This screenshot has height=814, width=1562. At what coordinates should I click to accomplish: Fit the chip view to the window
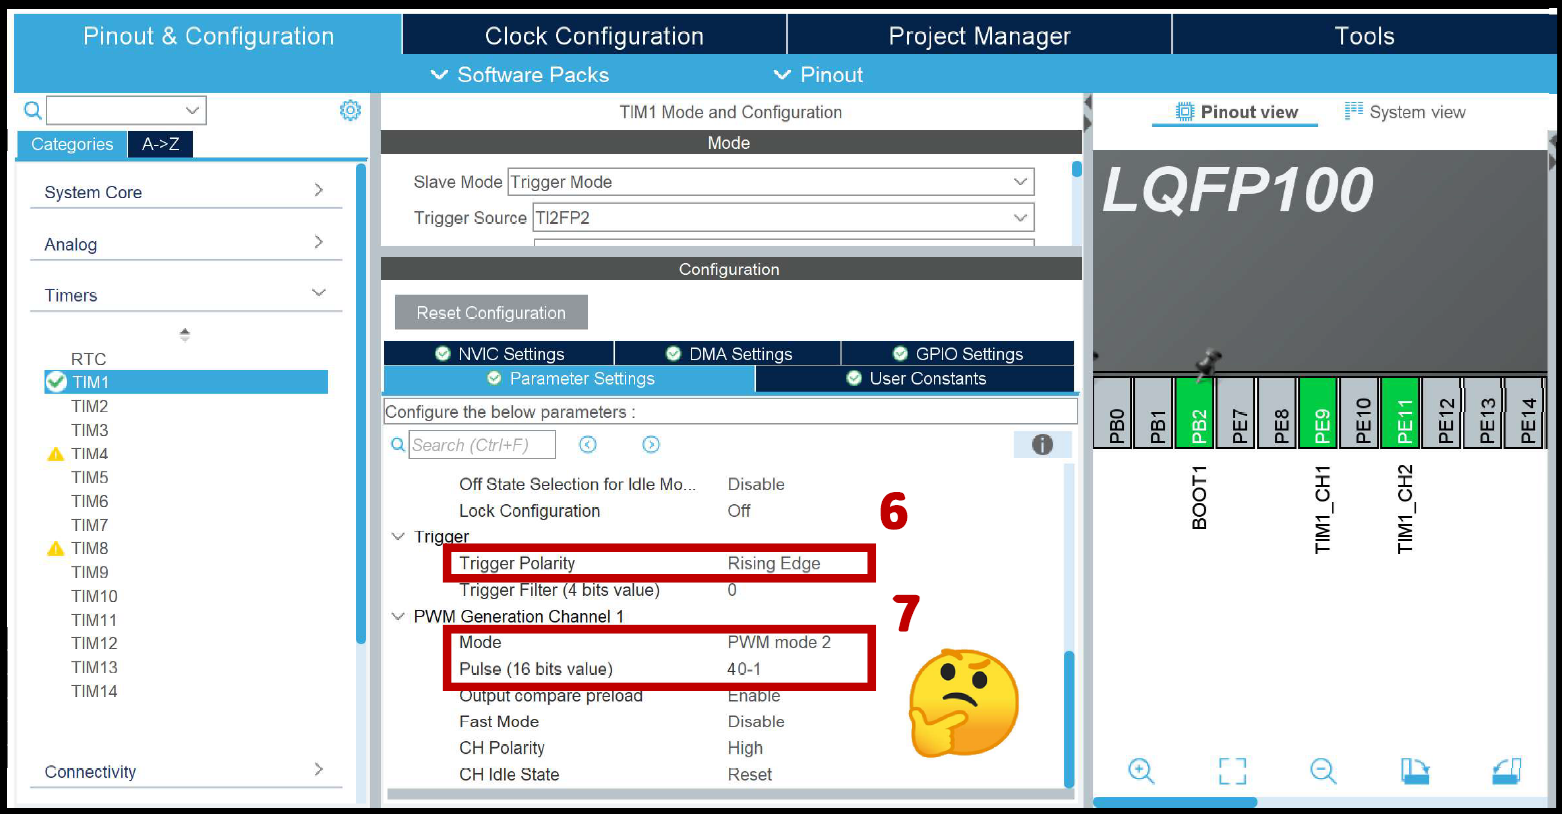click(1233, 771)
